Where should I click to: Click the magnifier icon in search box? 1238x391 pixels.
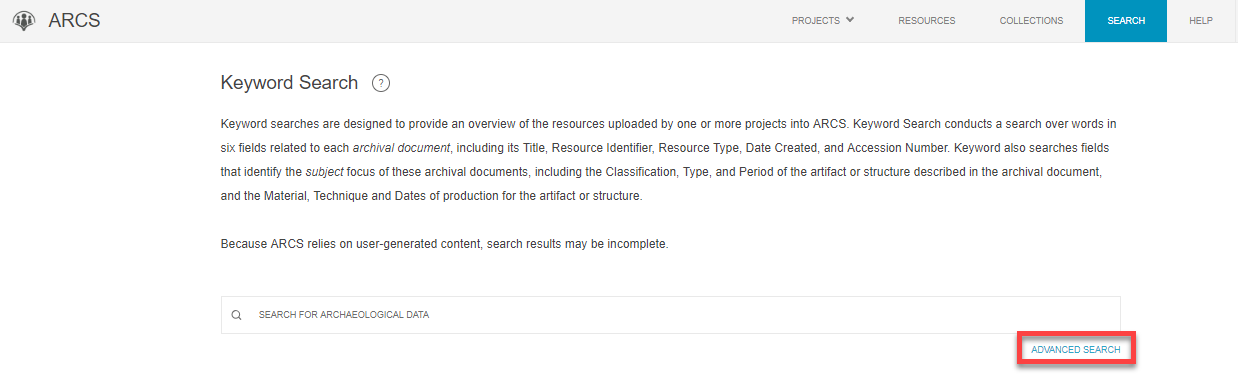(237, 315)
